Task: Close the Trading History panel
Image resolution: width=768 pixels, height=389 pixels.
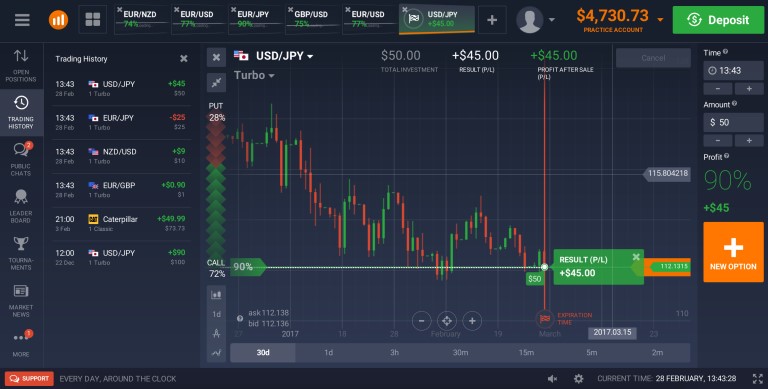Action: click(184, 59)
